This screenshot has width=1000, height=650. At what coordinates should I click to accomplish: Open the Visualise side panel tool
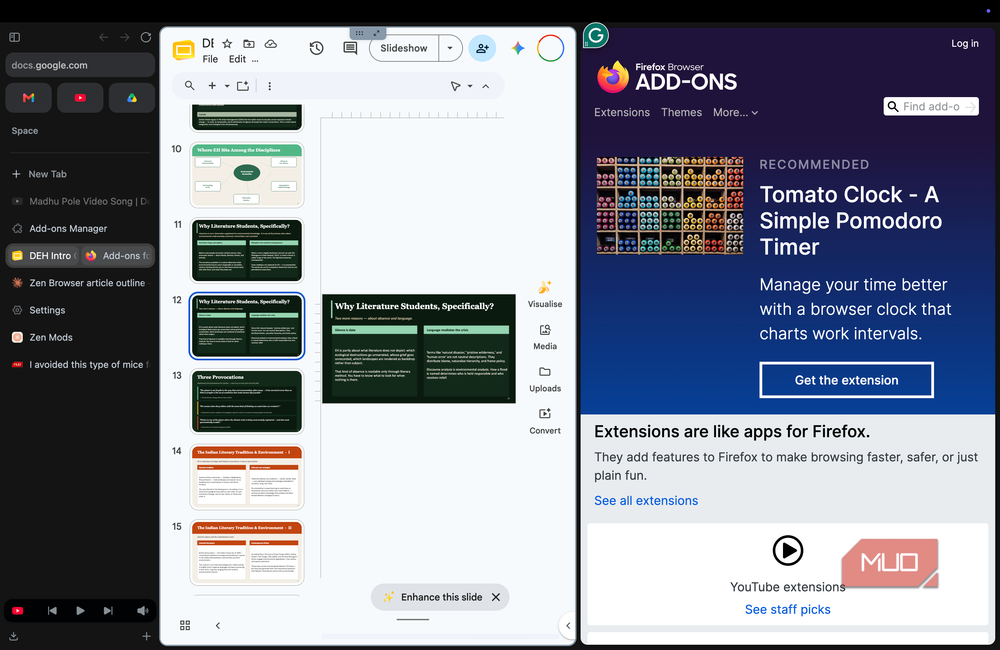[545, 294]
